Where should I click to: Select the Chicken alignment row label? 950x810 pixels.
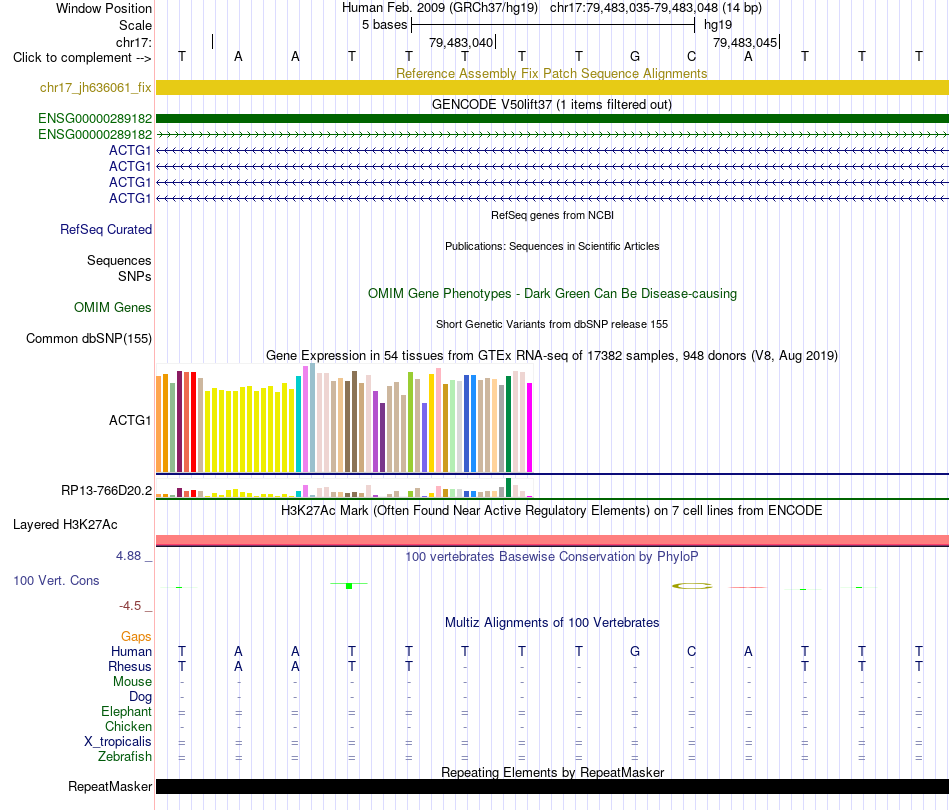pos(128,726)
